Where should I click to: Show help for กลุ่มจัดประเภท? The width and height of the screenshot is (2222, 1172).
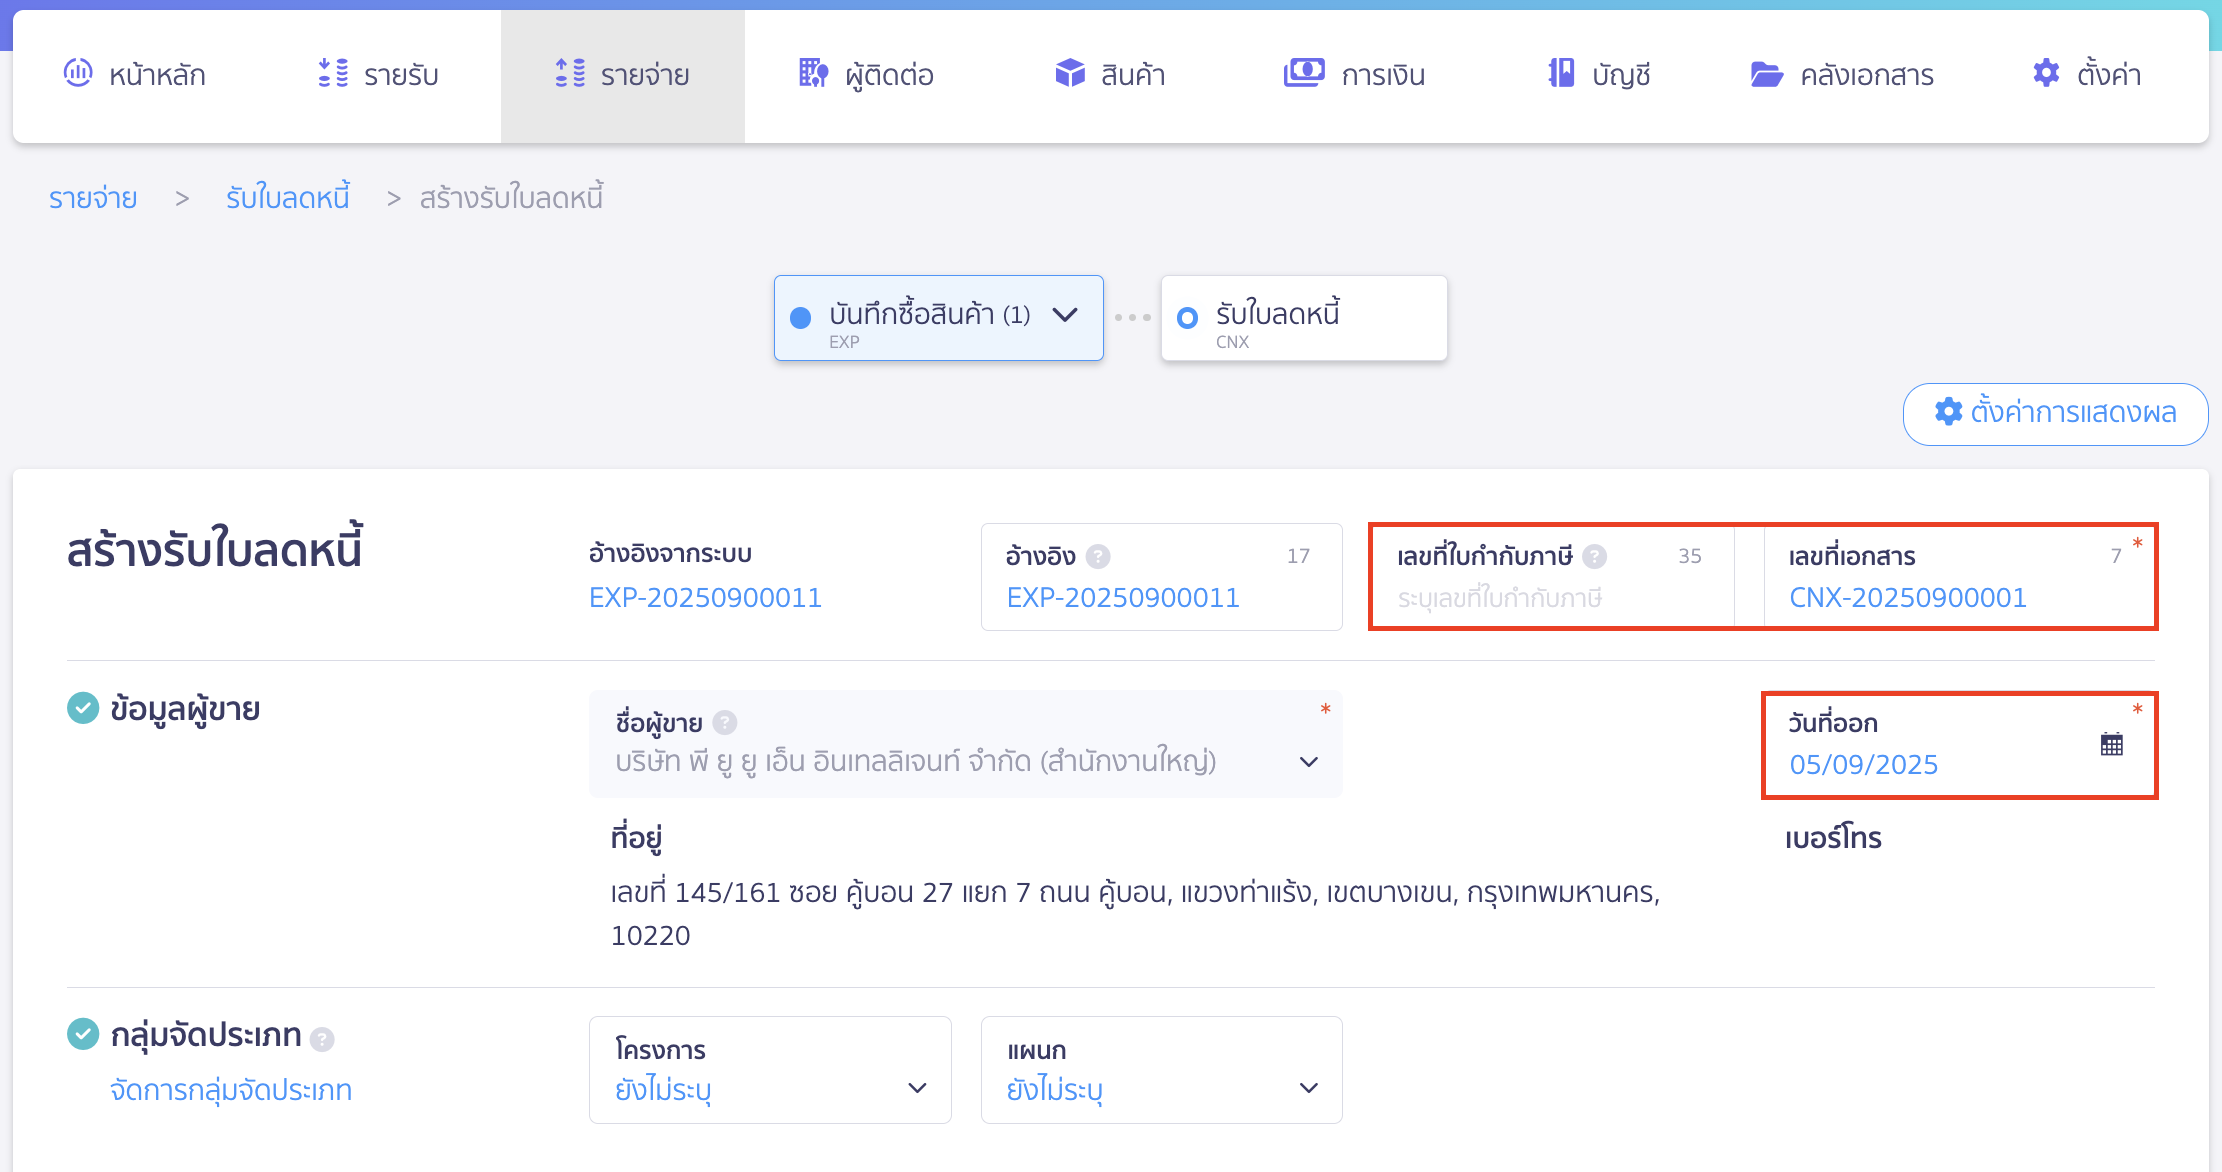(322, 1040)
